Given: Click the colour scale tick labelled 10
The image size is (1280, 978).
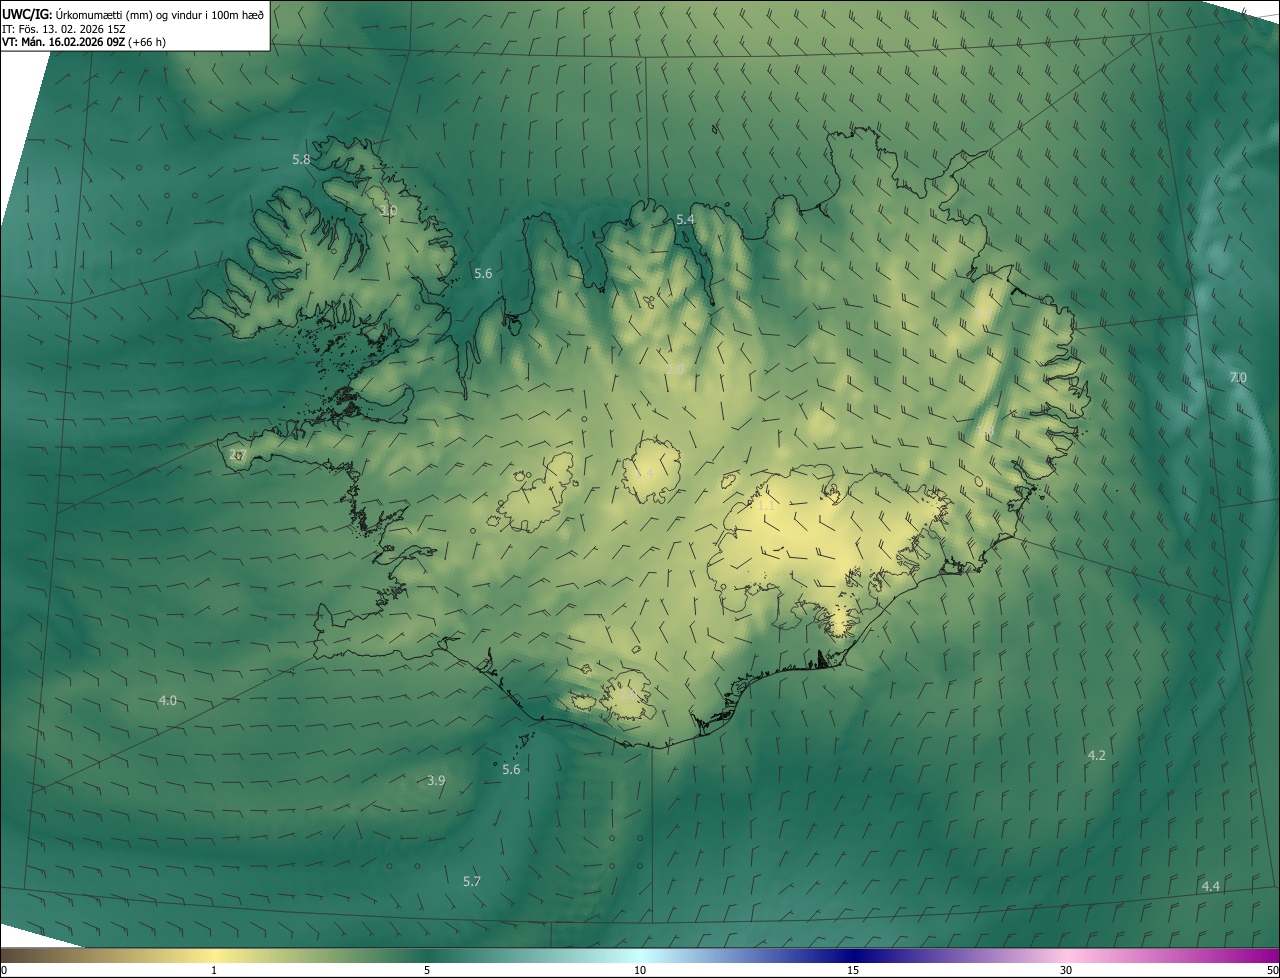Looking at the screenshot, I should [640, 970].
